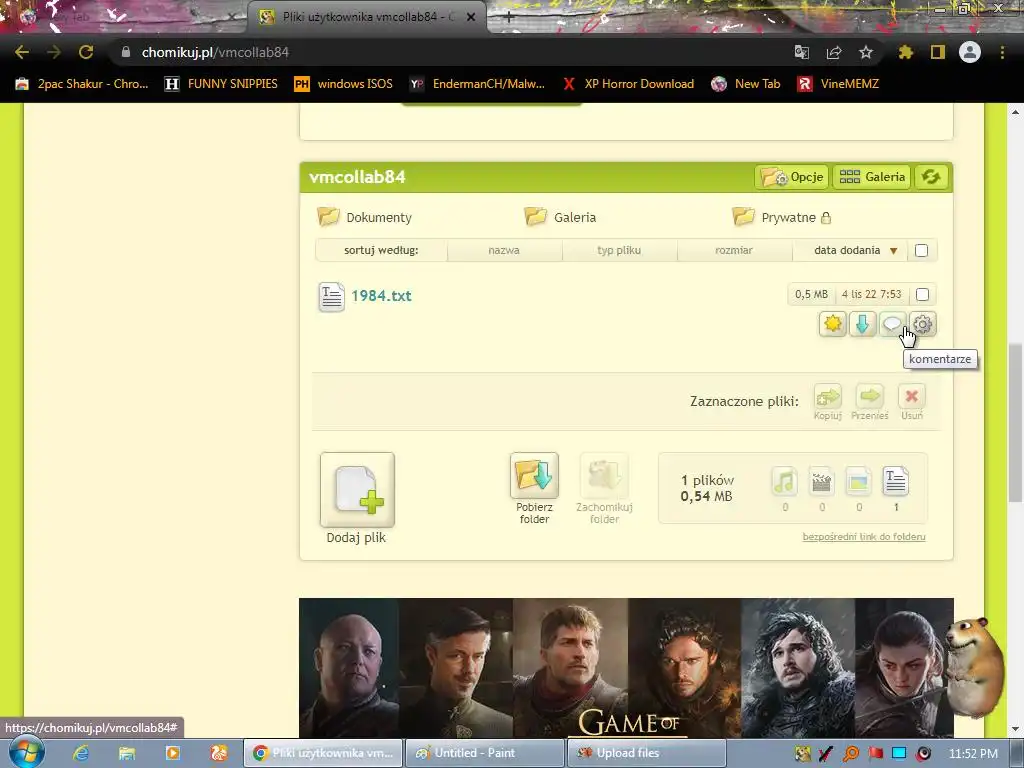Screen dimensions: 1024x768
Task: Open the Chrome profile avatar
Action: tap(970, 52)
